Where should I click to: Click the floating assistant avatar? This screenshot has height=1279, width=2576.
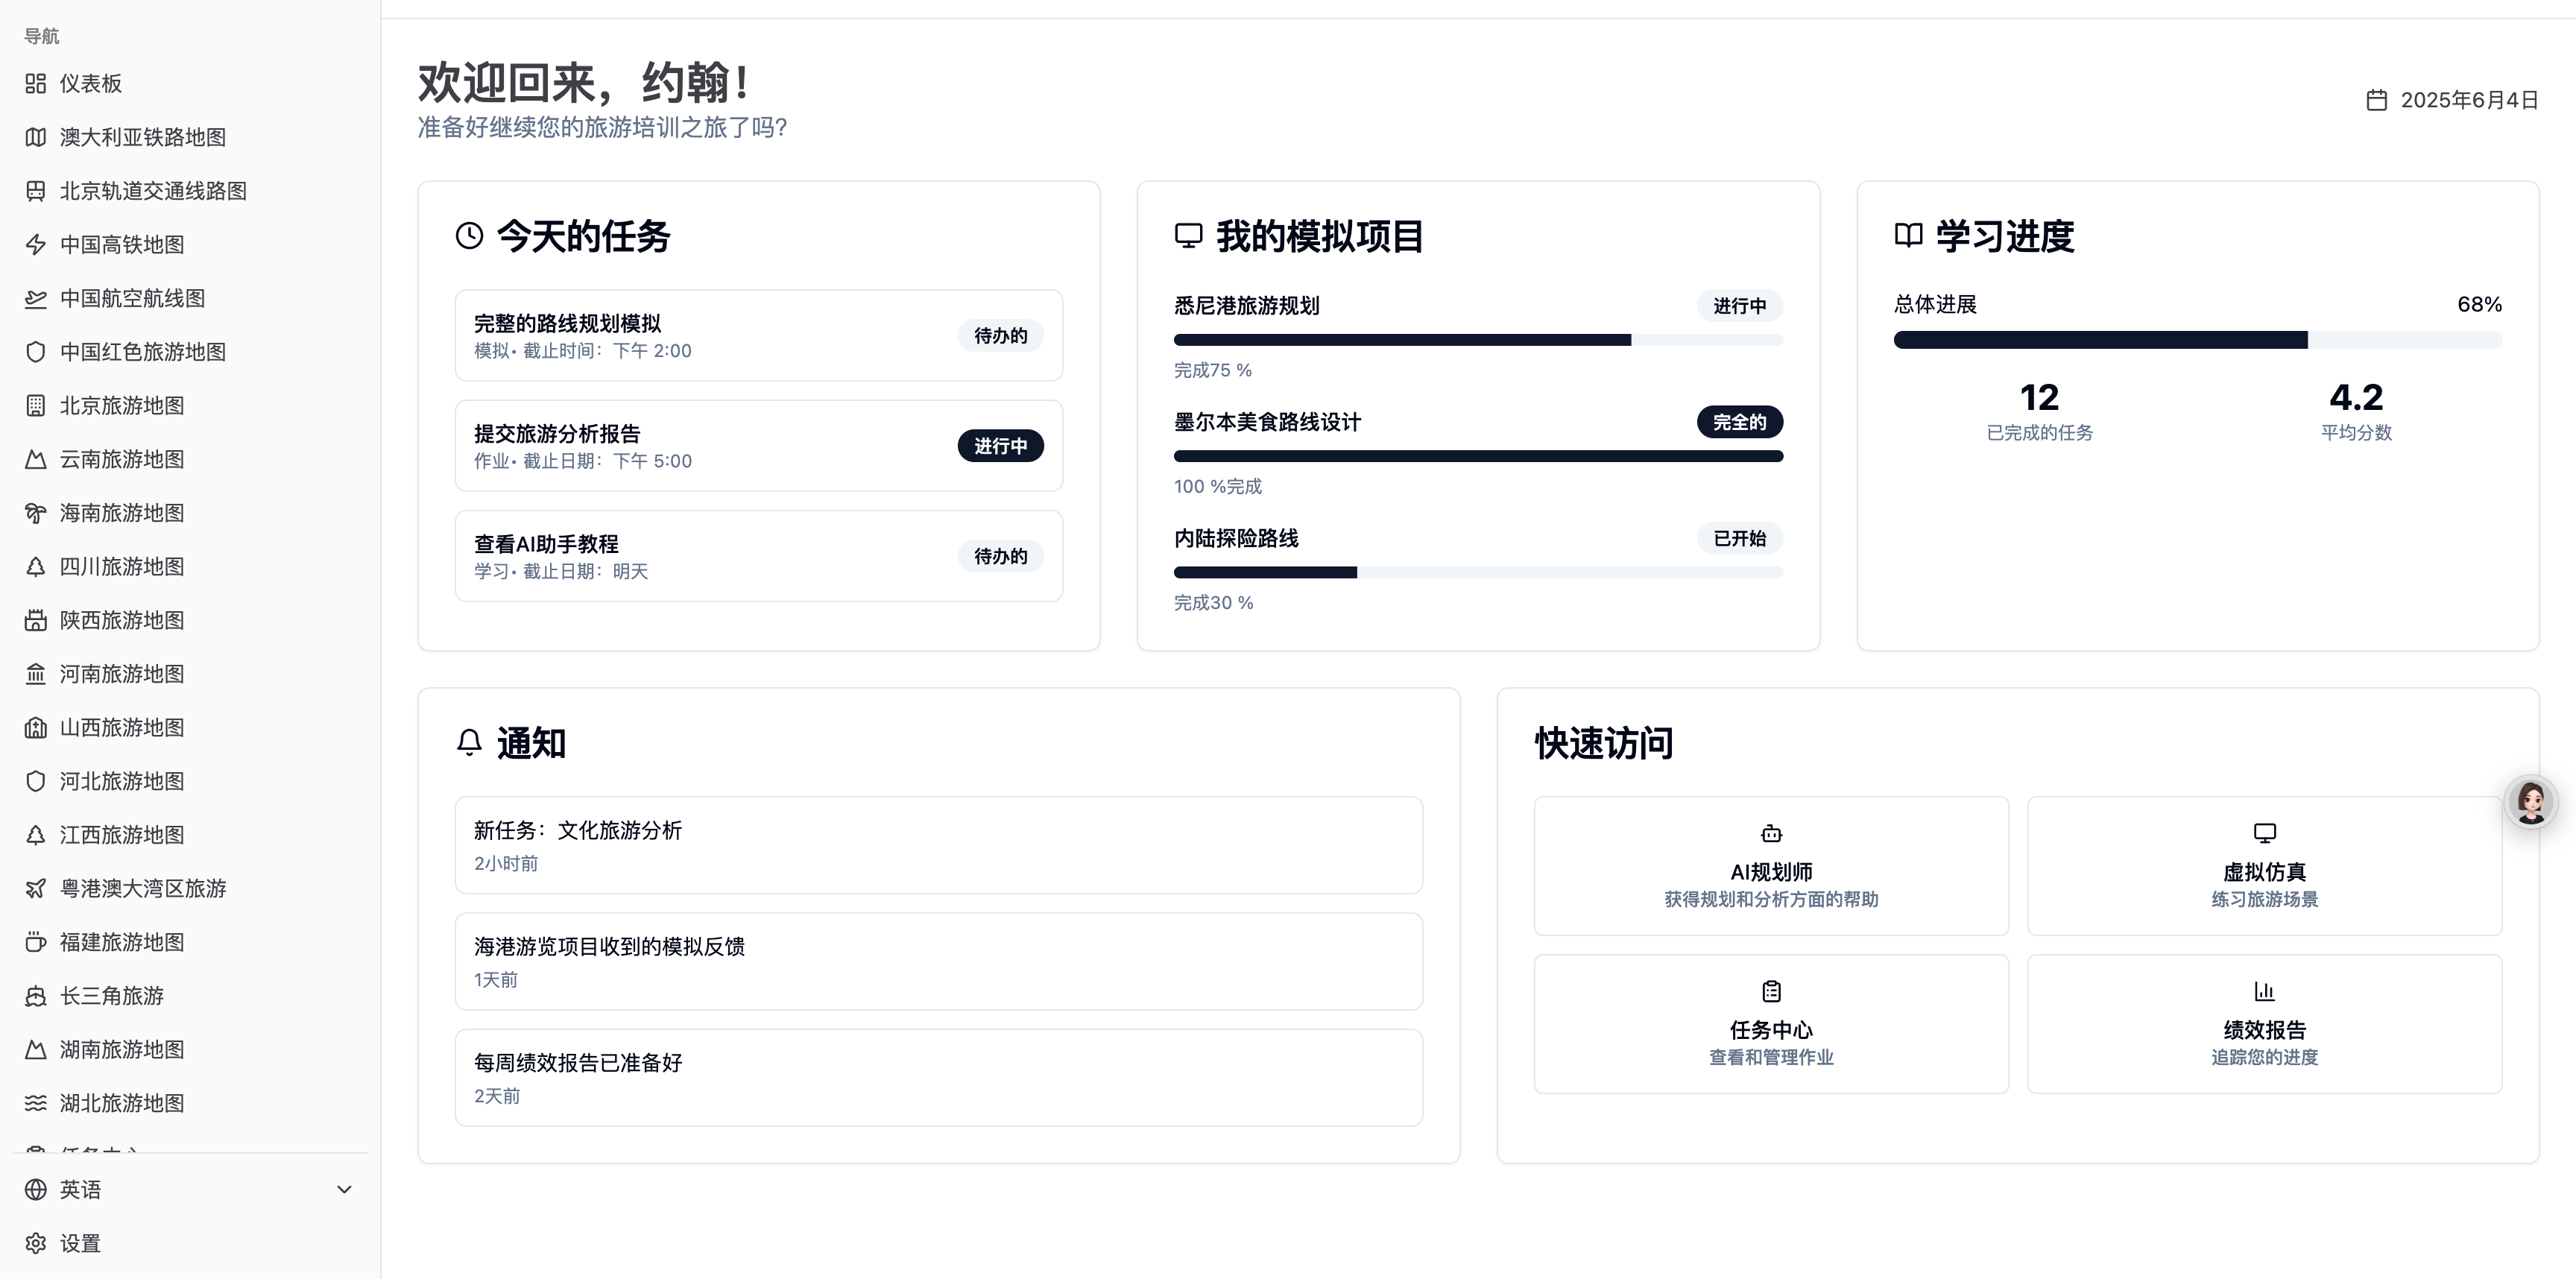tap(2530, 802)
